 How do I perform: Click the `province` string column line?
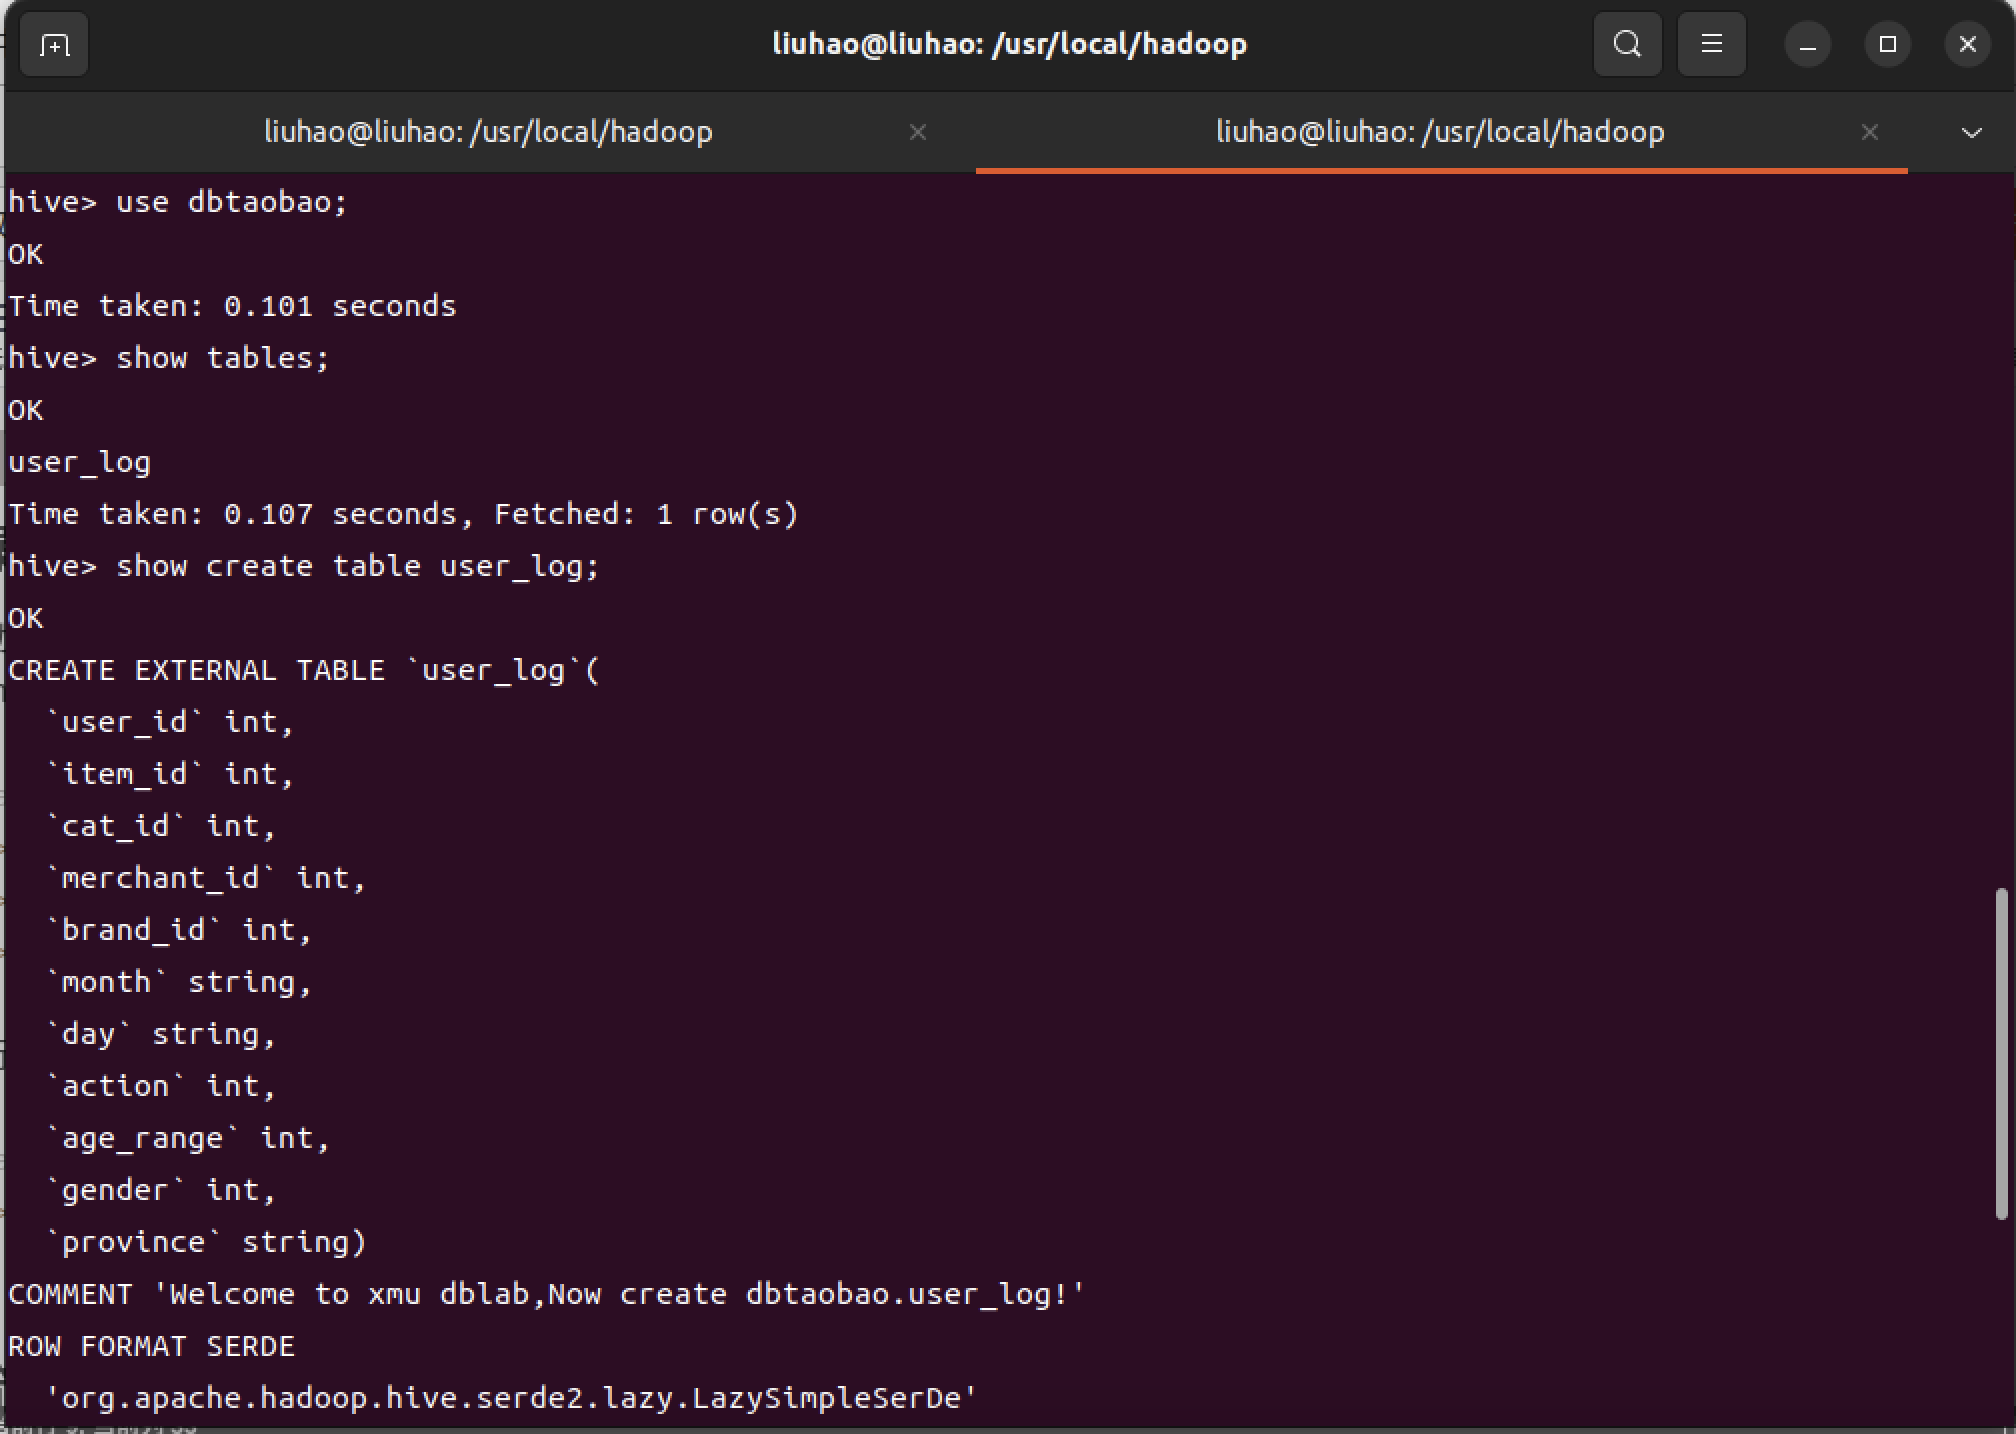click(206, 1242)
